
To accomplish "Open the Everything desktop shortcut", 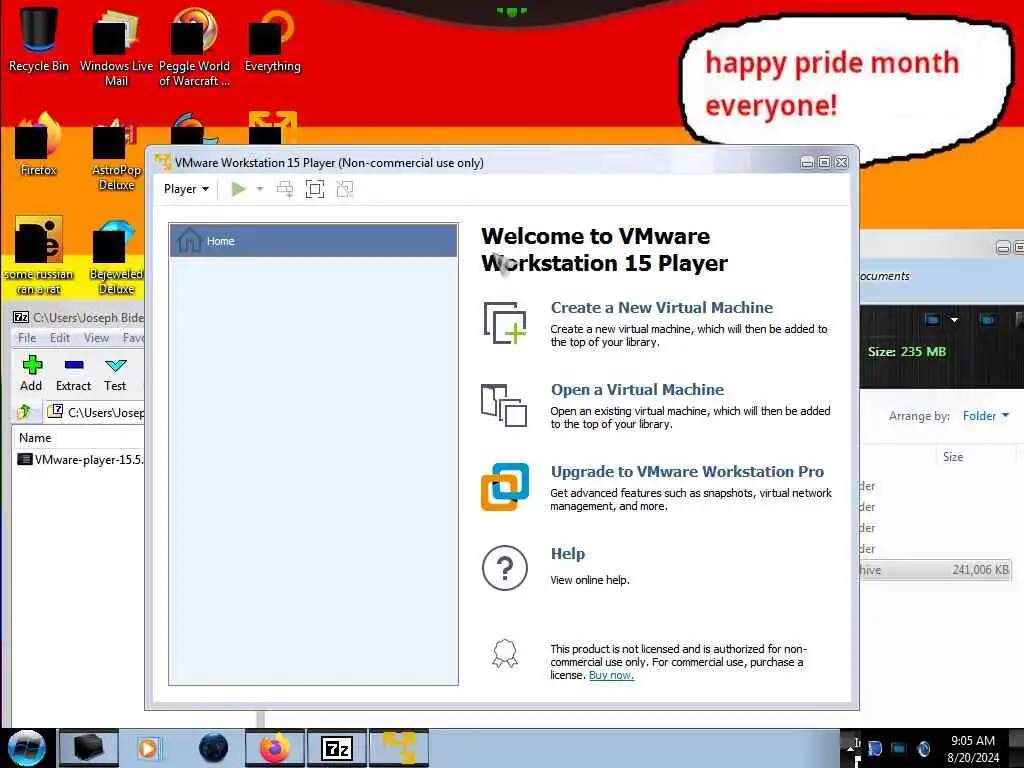I will [x=272, y=40].
